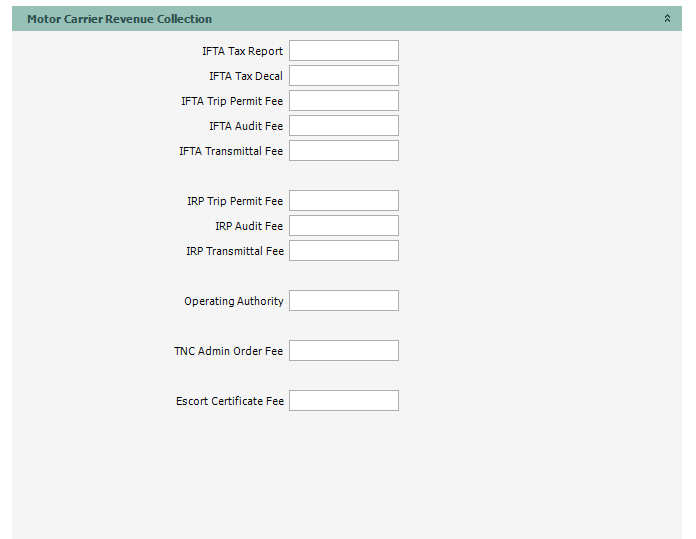Click the IRP Trip Permit Fee label
The width and height of the screenshot is (696, 539).
pyautogui.click(x=235, y=201)
